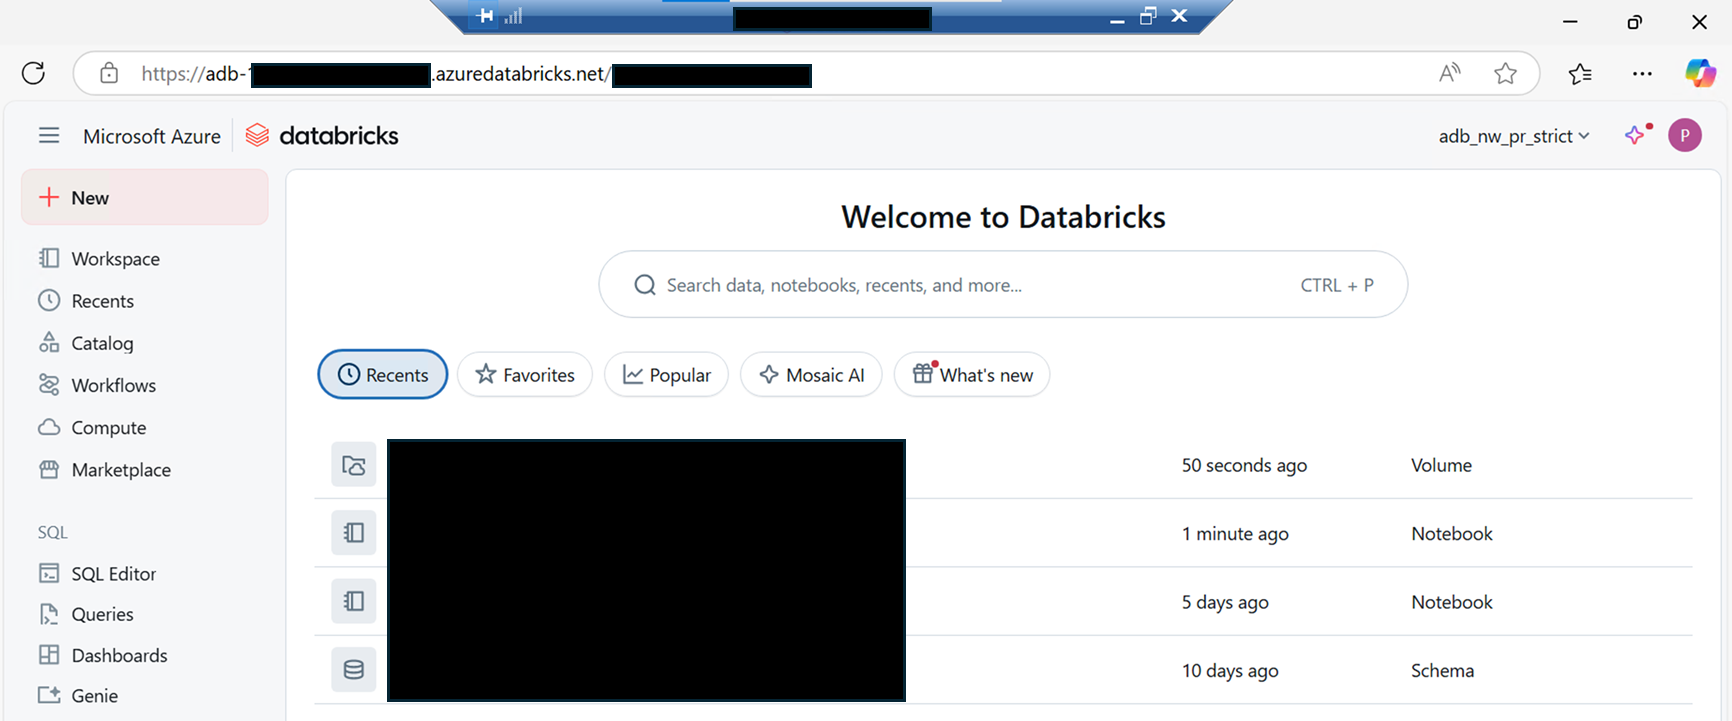Viewport: 1732px width, 721px height.
Task: Click the 'Volume' type label
Action: [1441, 465]
